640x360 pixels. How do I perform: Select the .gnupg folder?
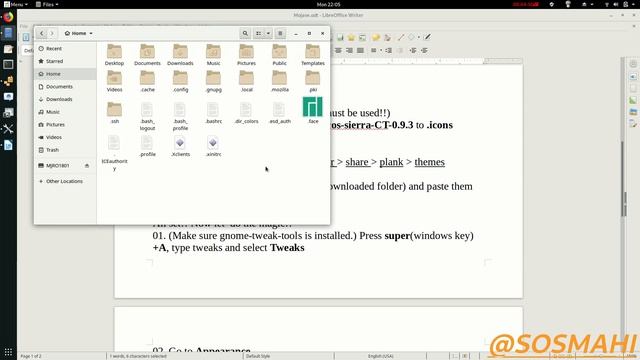pos(213,81)
